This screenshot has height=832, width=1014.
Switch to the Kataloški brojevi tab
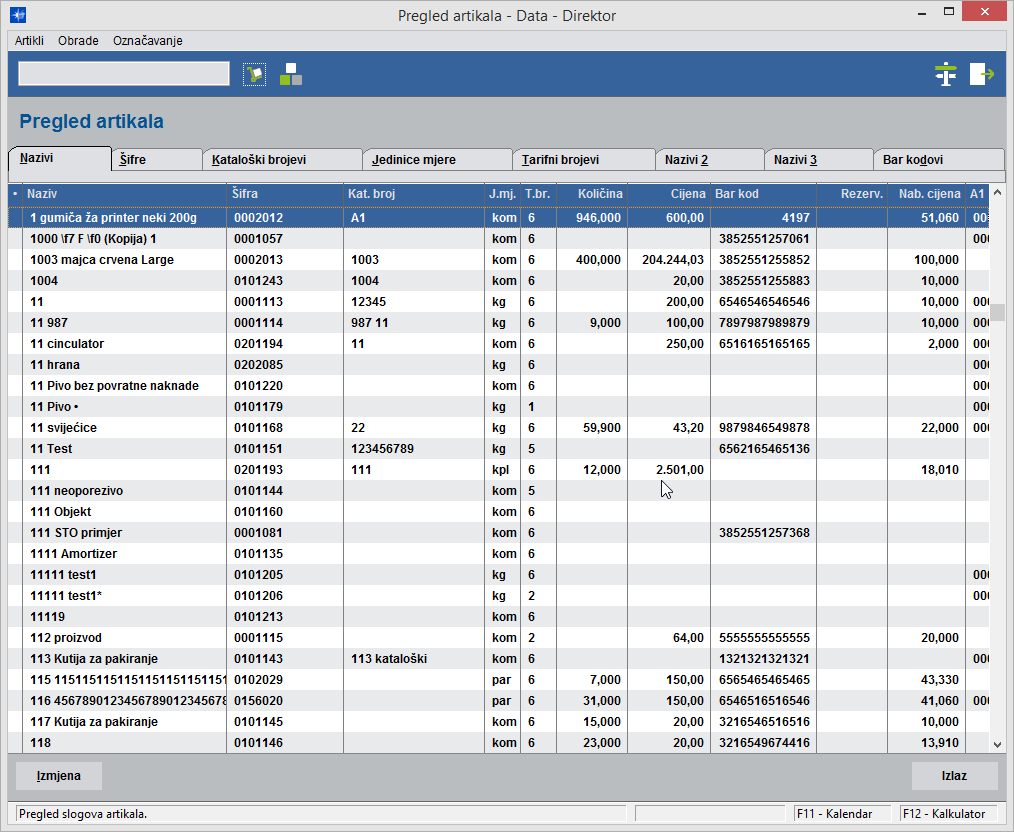click(282, 160)
